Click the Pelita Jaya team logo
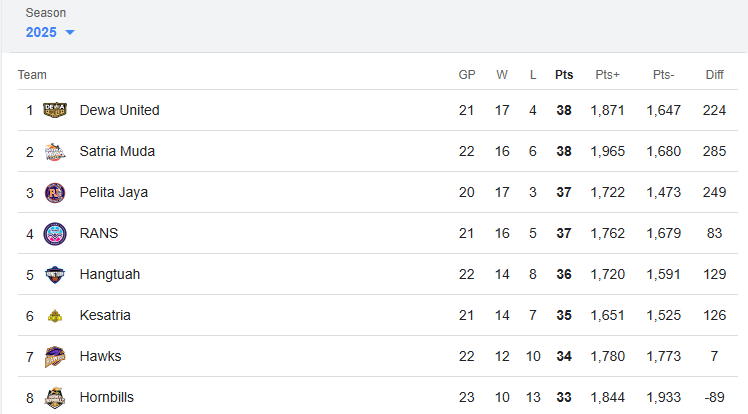This screenshot has height=414, width=748. (55, 193)
